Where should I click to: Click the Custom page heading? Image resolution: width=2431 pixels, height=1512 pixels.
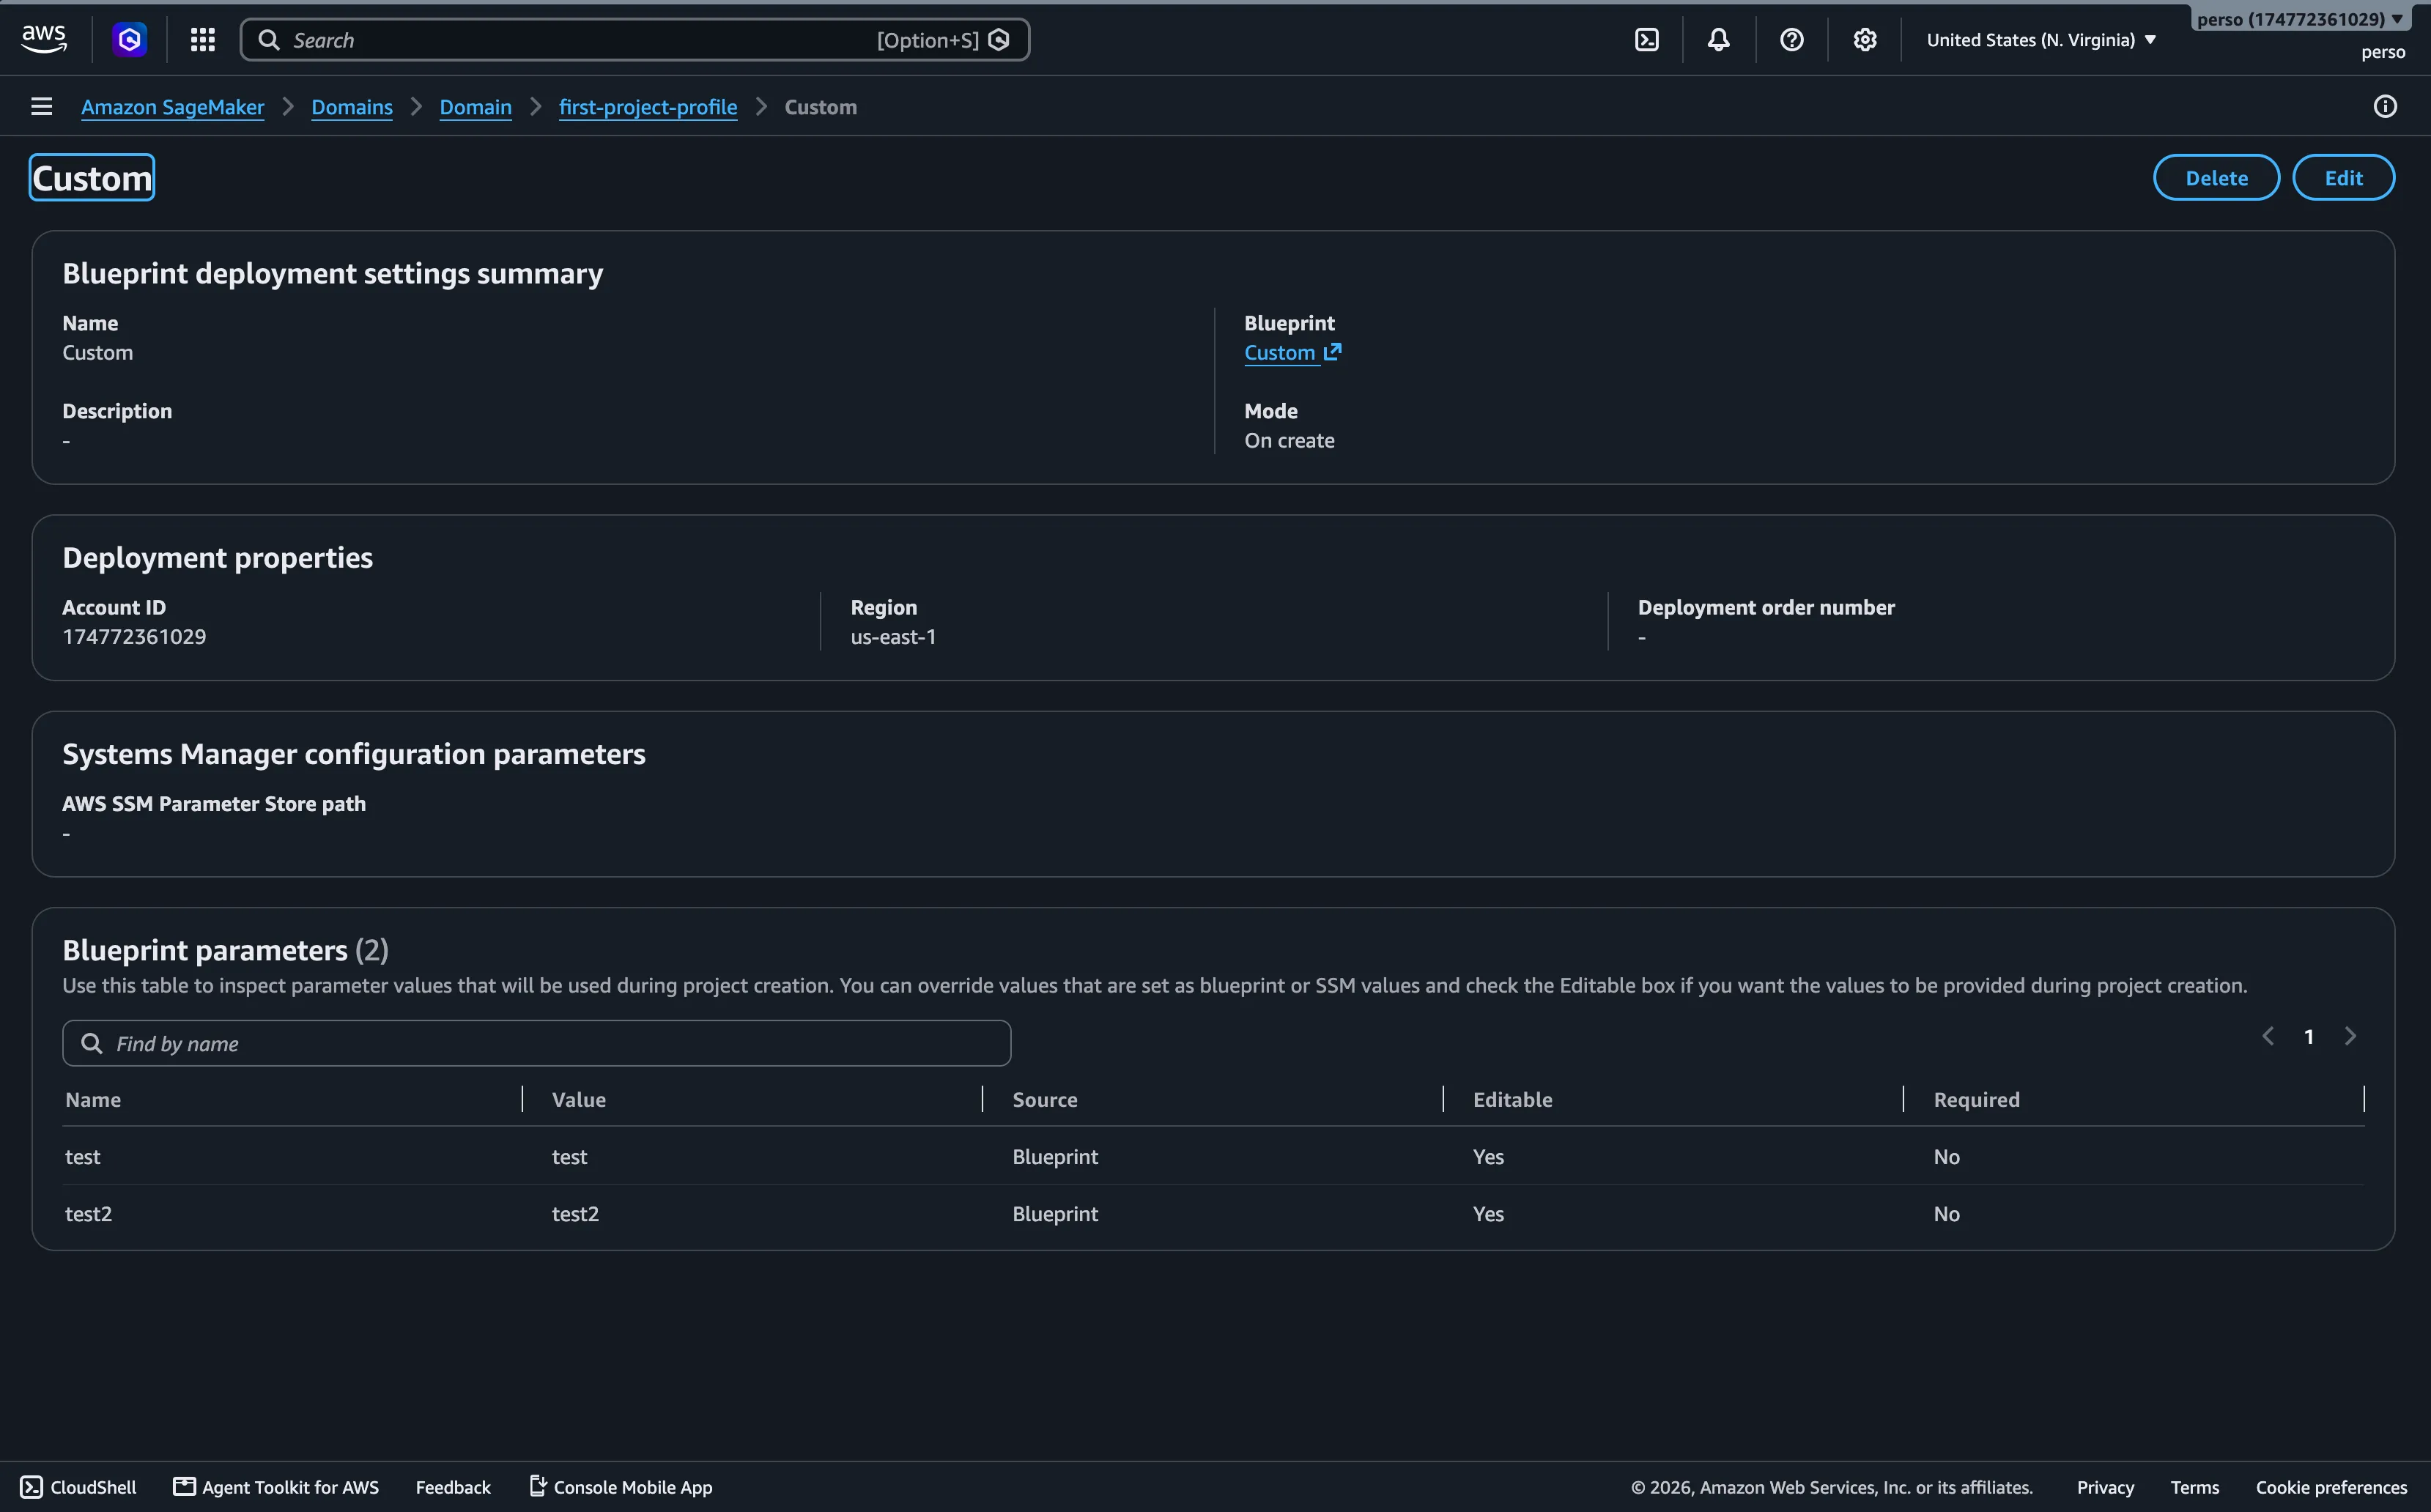pyautogui.click(x=92, y=177)
